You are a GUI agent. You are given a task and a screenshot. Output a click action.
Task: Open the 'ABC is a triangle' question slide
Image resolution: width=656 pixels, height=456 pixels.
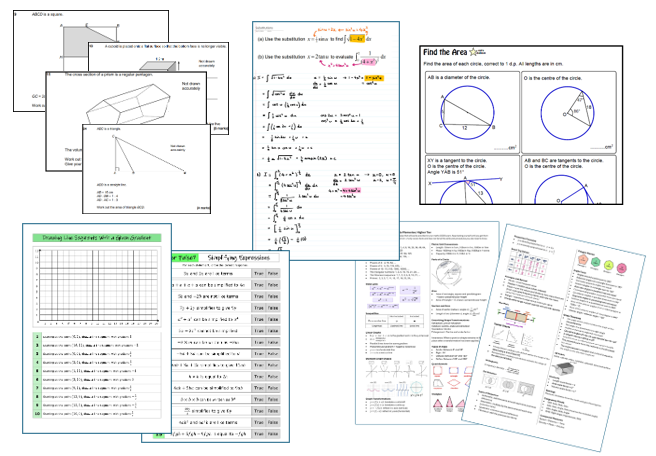(x=146, y=169)
